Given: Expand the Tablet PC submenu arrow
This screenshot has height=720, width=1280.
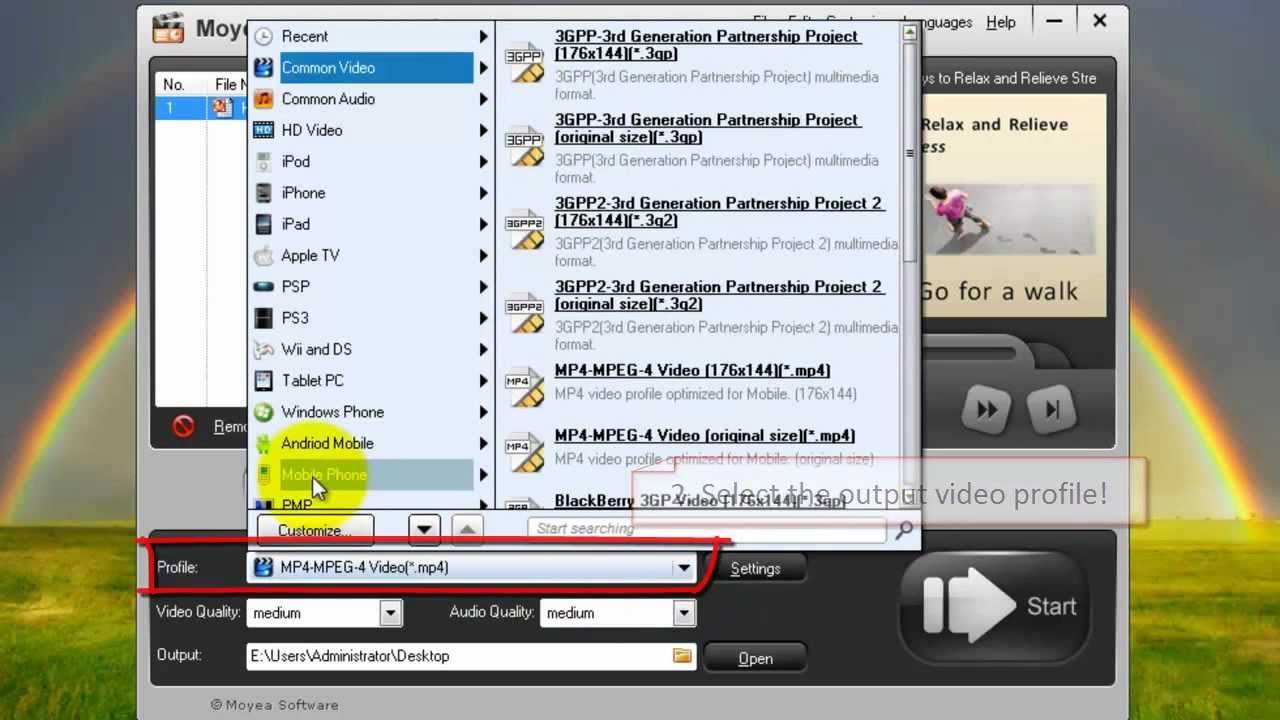Looking at the screenshot, I should tap(483, 381).
